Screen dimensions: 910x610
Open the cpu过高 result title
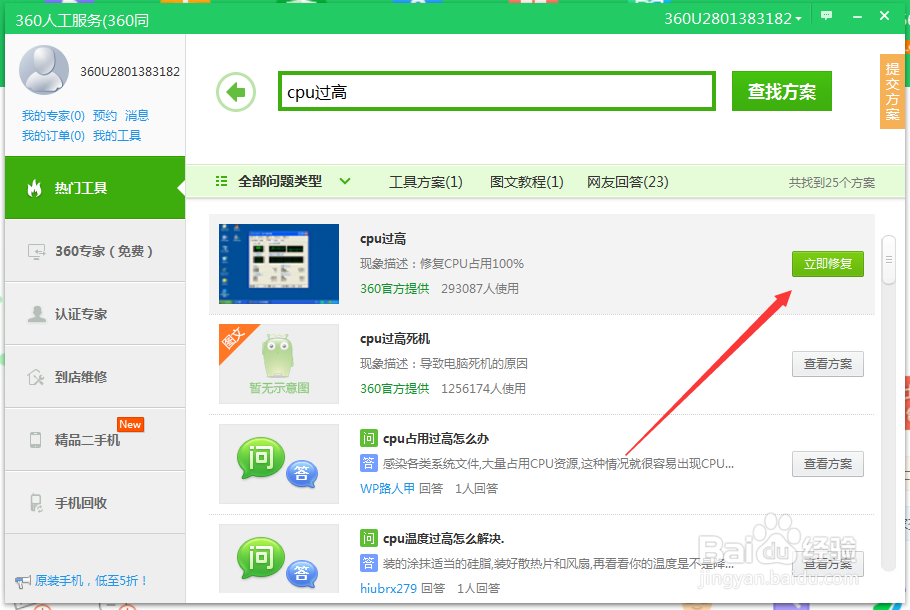click(x=383, y=239)
